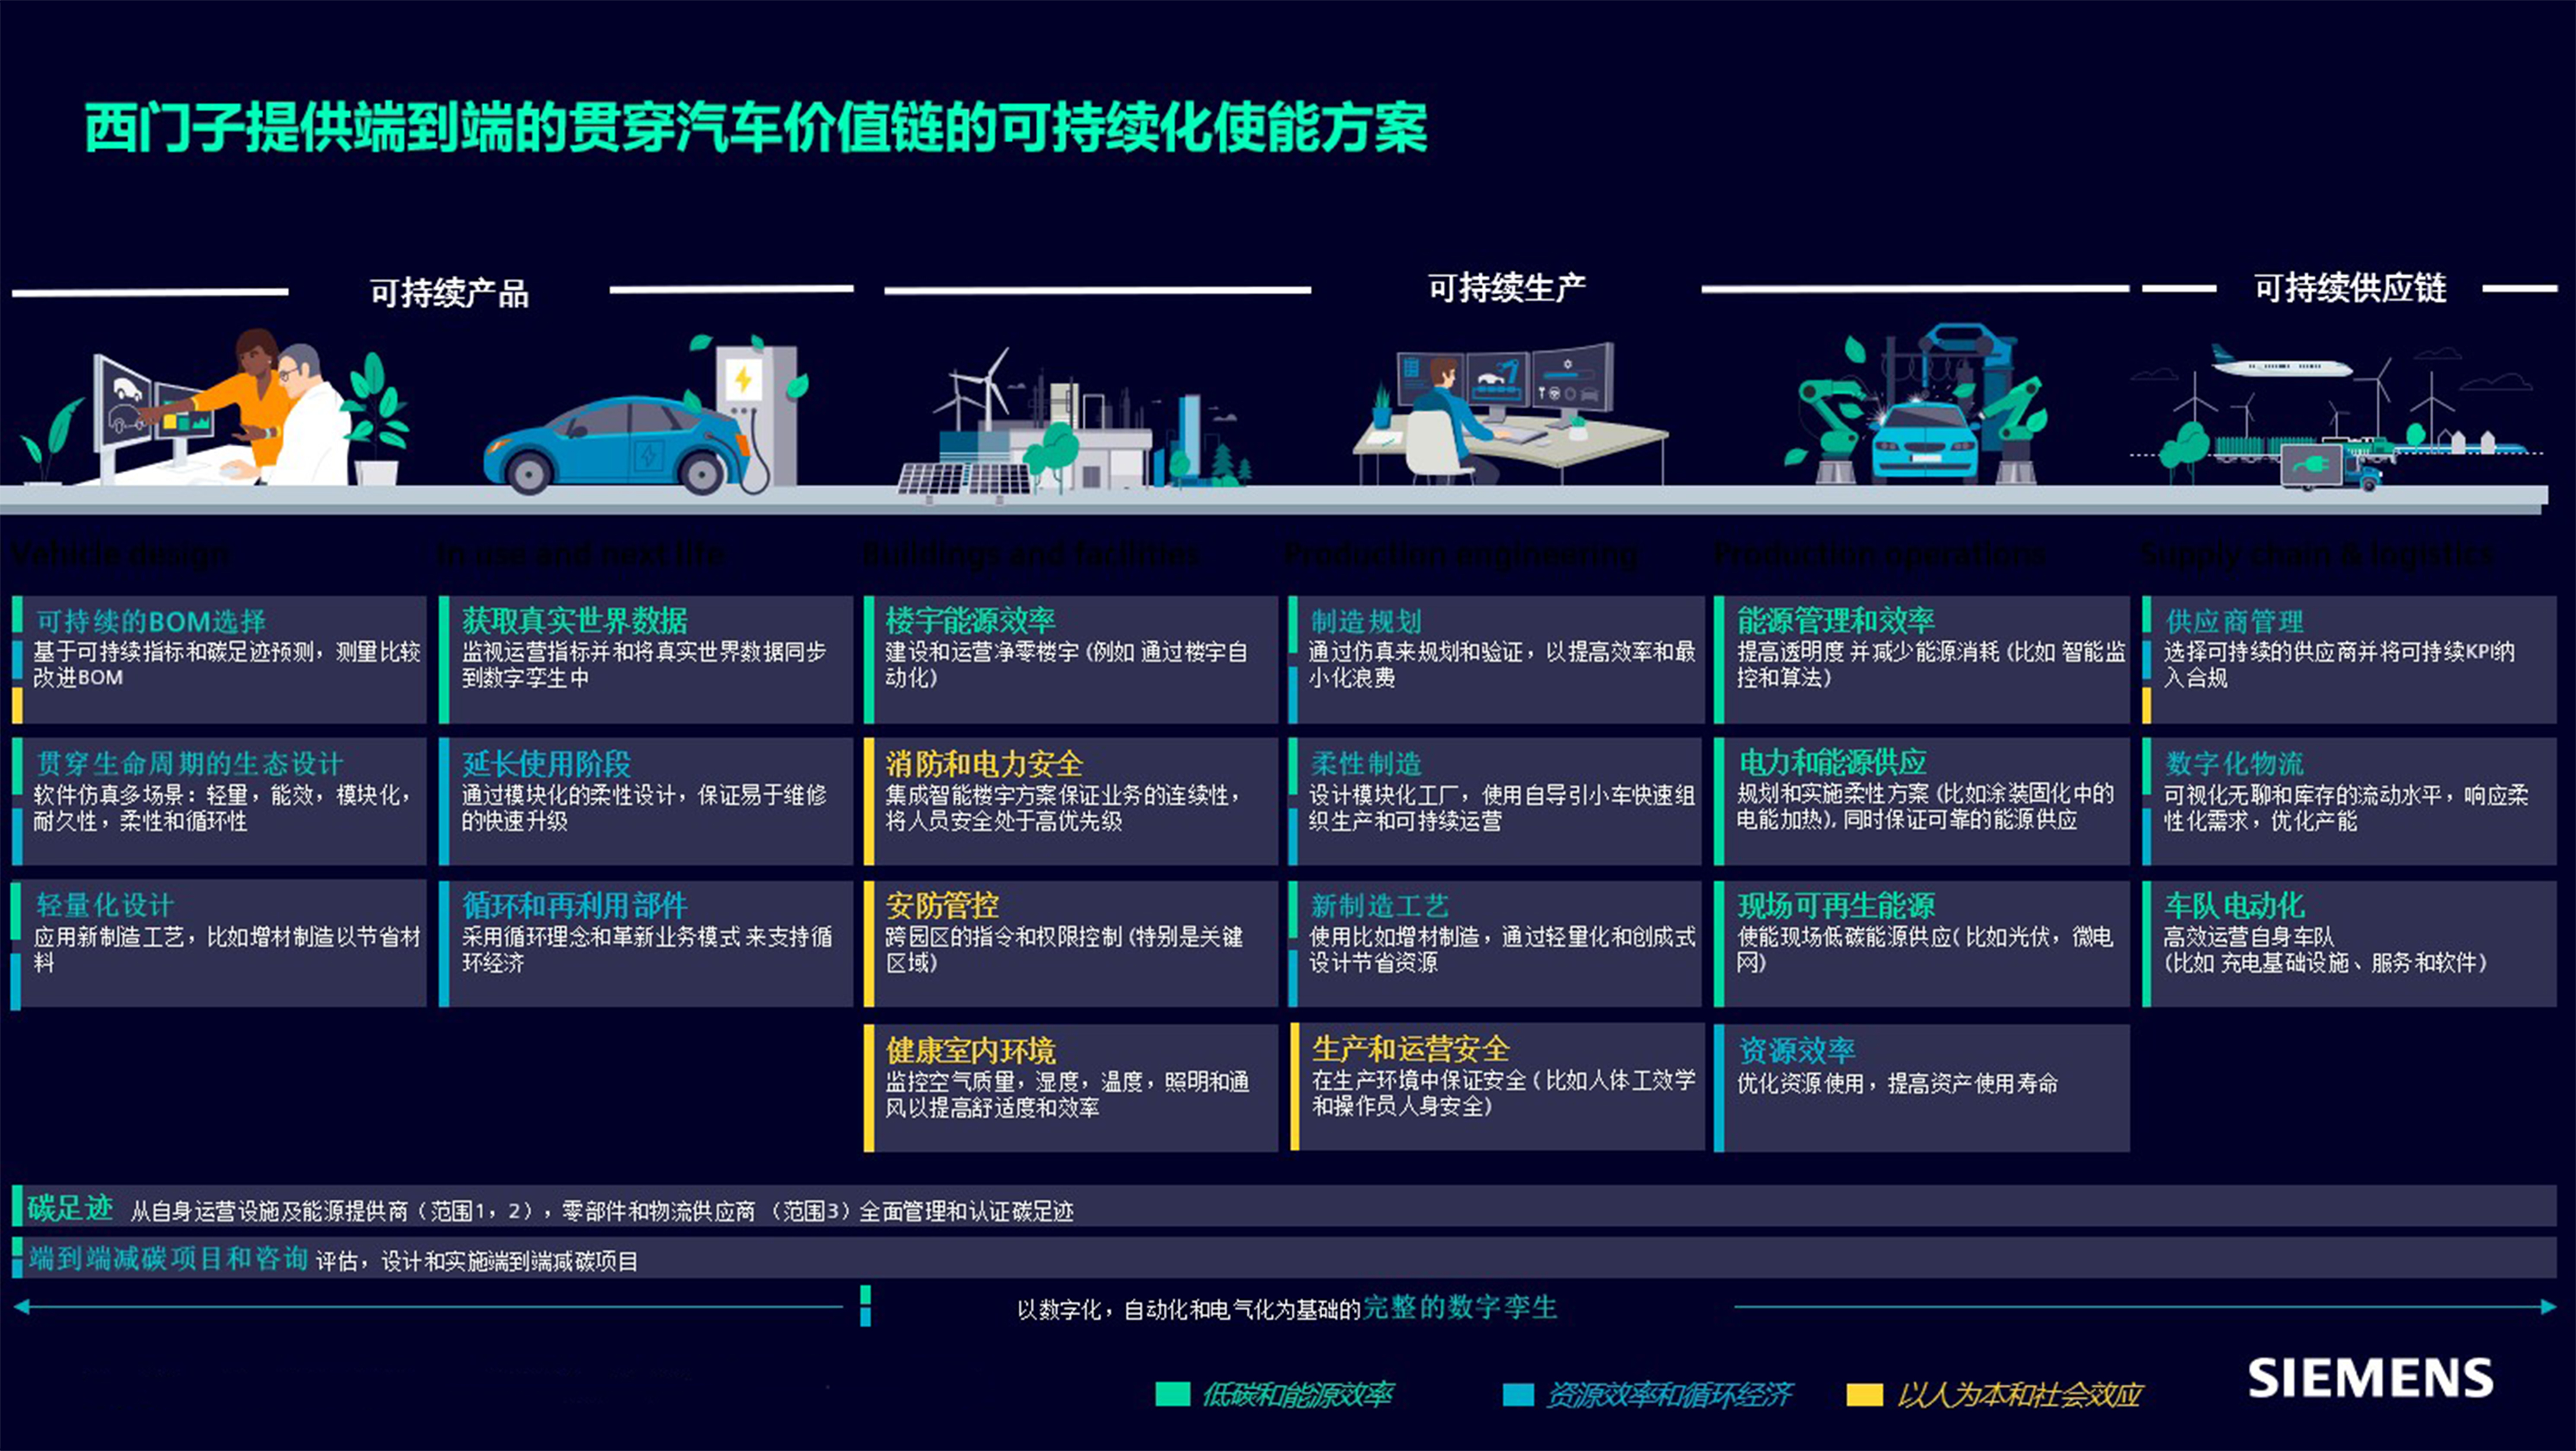Click the 生产和运营安全 card

tap(1497, 1087)
